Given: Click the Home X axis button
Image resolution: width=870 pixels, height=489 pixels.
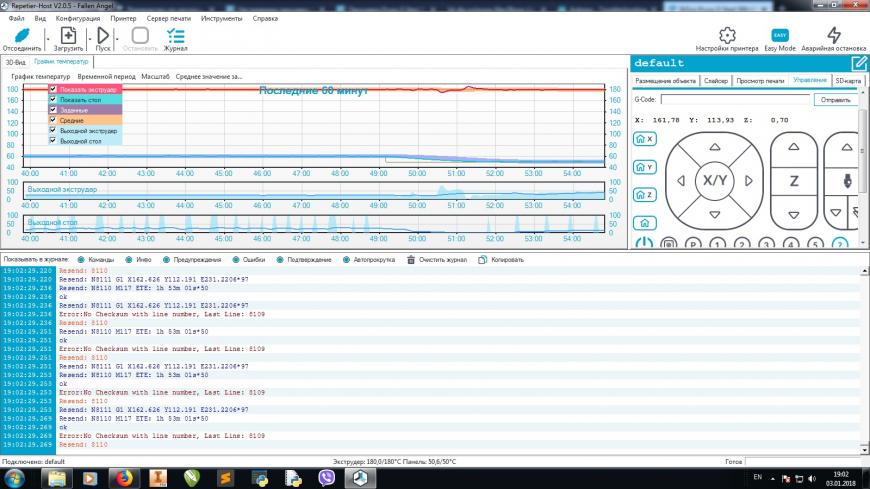Looking at the screenshot, I should click(645, 139).
